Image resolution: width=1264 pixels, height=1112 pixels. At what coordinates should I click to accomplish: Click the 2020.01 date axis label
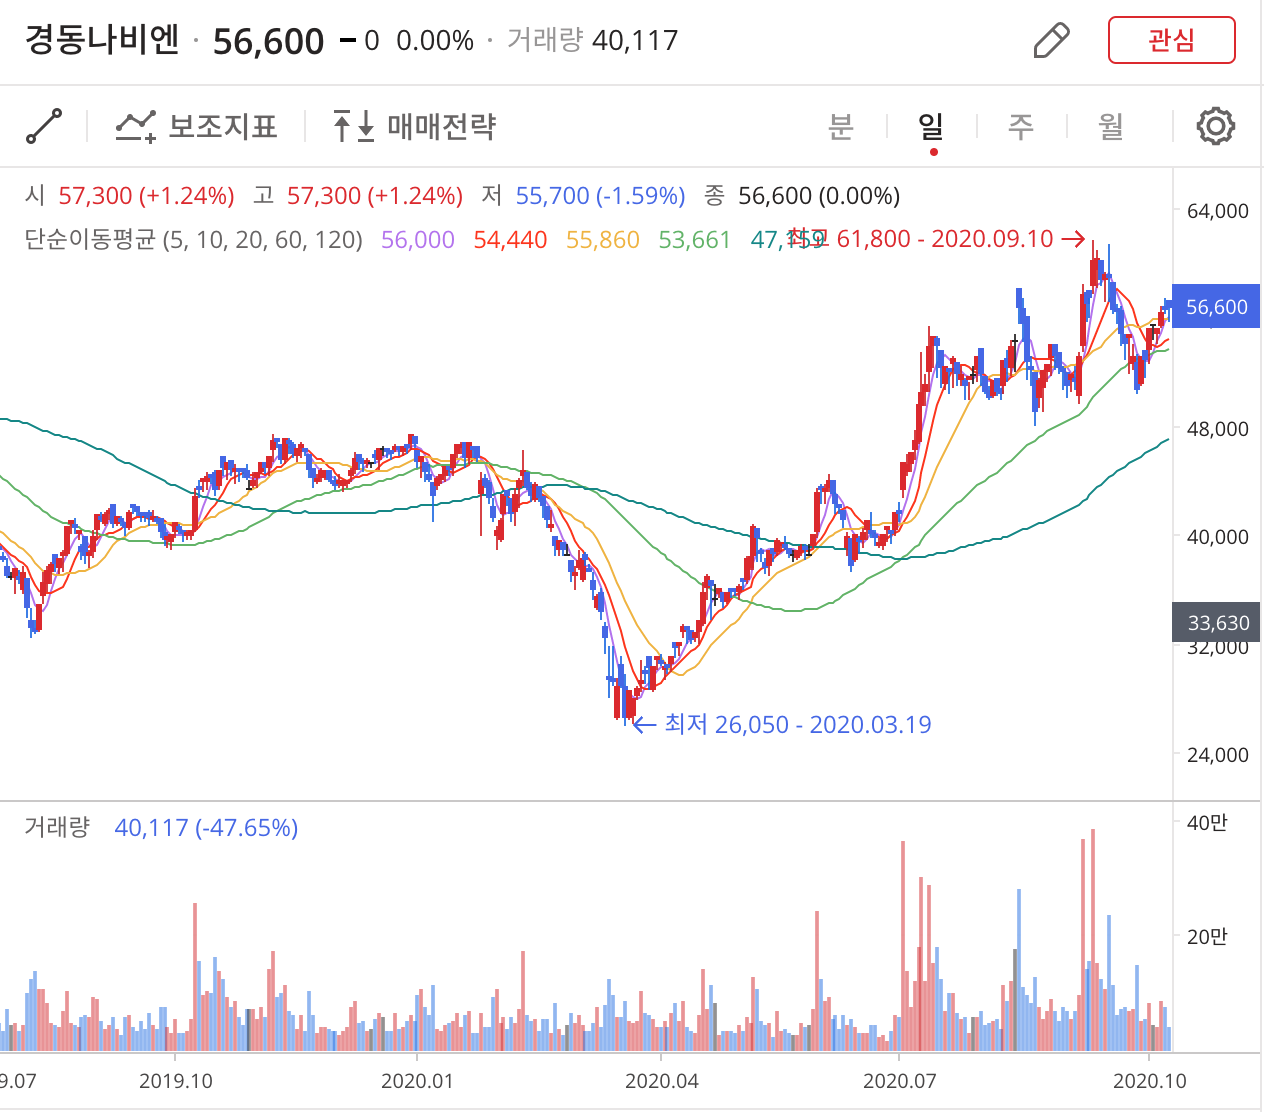pyautogui.click(x=417, y=1081)
